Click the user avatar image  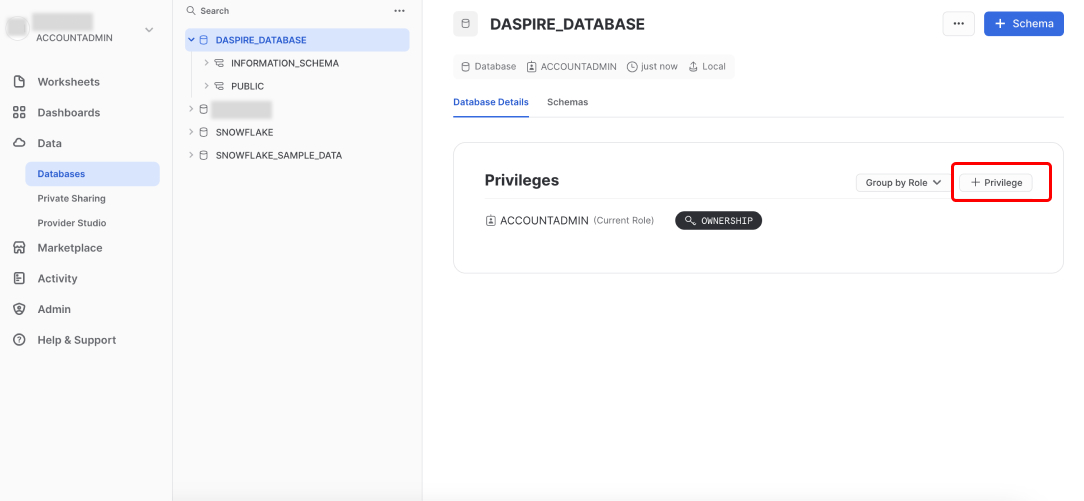19,27
